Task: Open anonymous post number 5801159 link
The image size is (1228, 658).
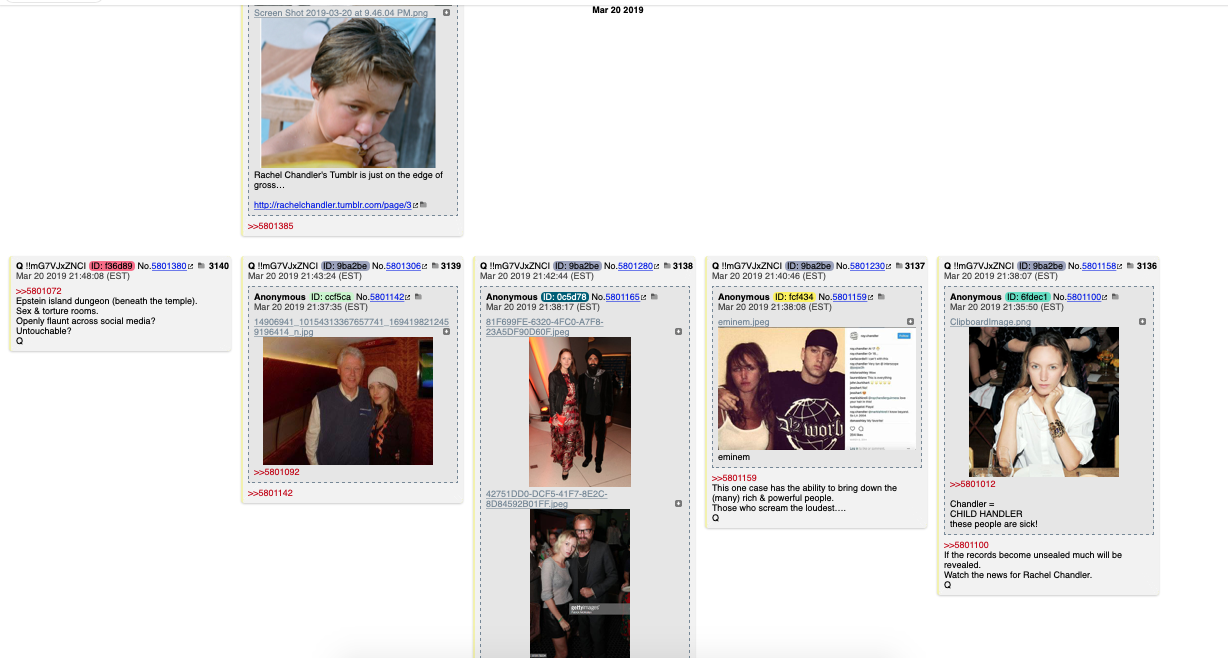Action: tap(852, 297)
